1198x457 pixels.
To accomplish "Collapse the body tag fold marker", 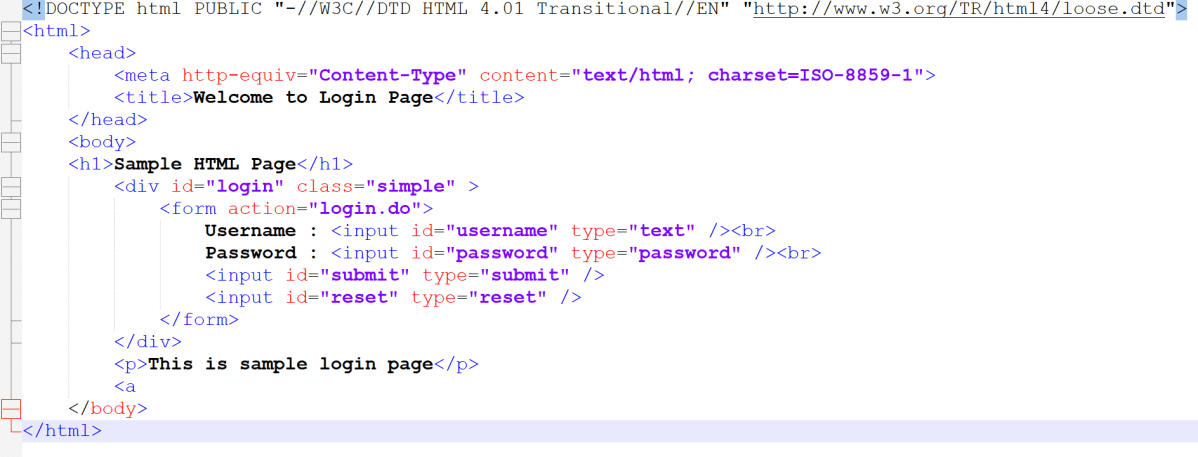I will 11,143.
